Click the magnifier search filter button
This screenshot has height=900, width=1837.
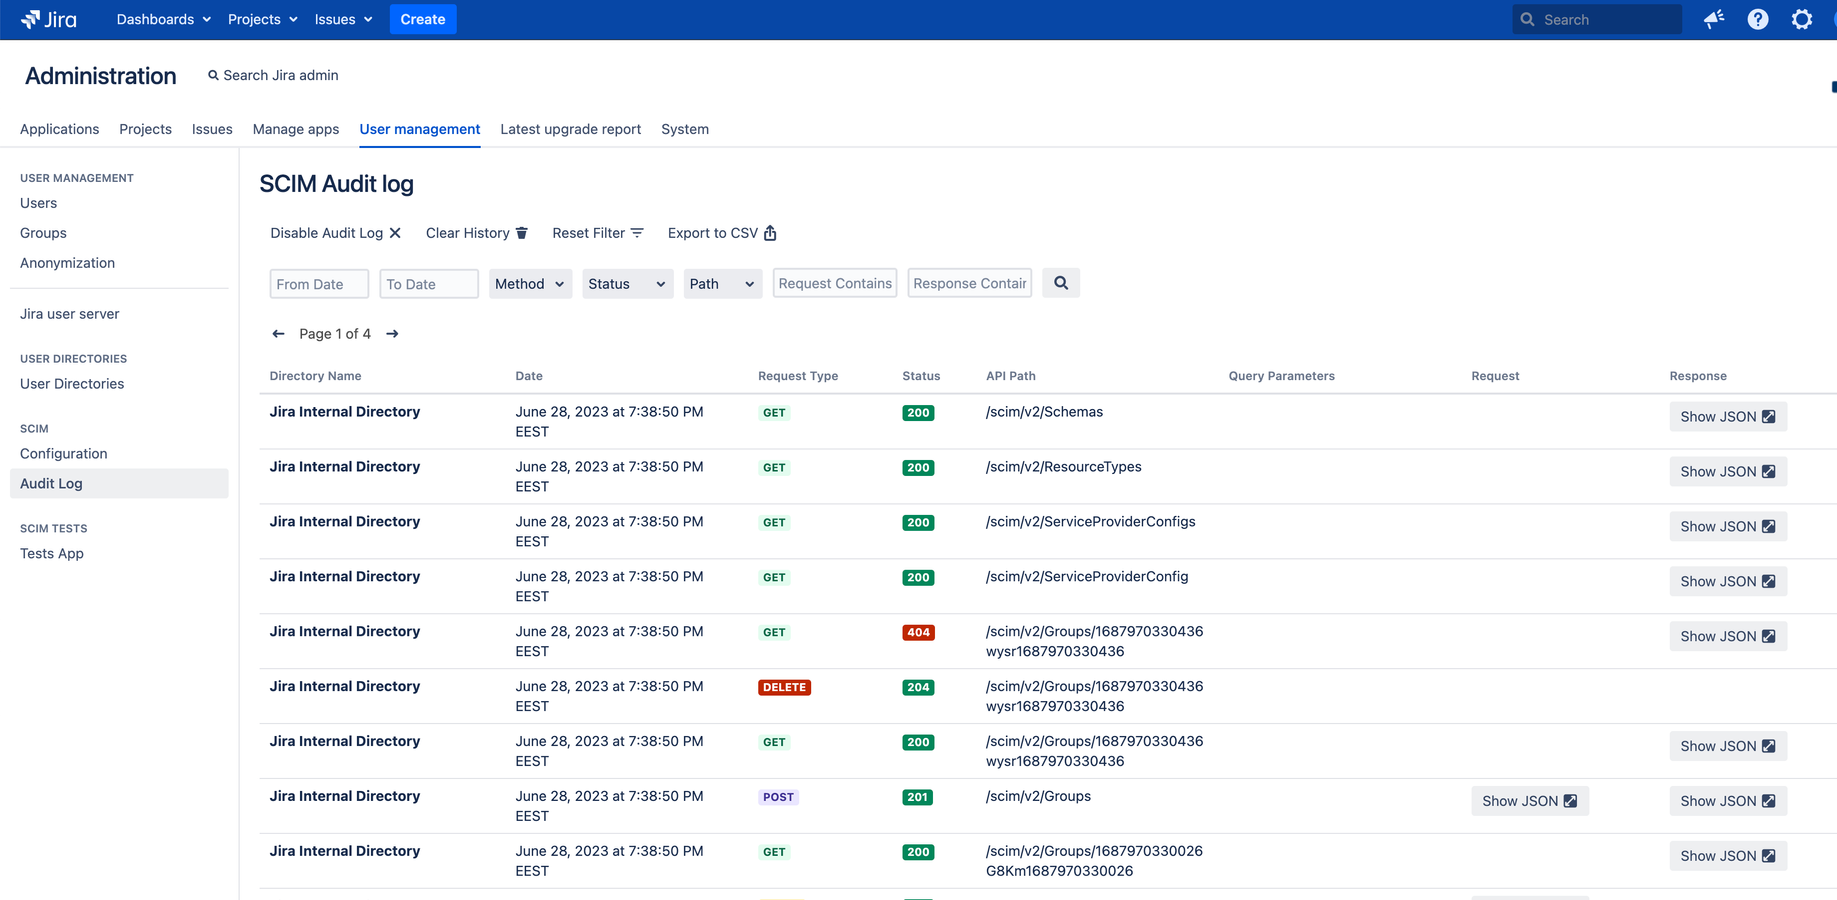tap(1061, 283)
